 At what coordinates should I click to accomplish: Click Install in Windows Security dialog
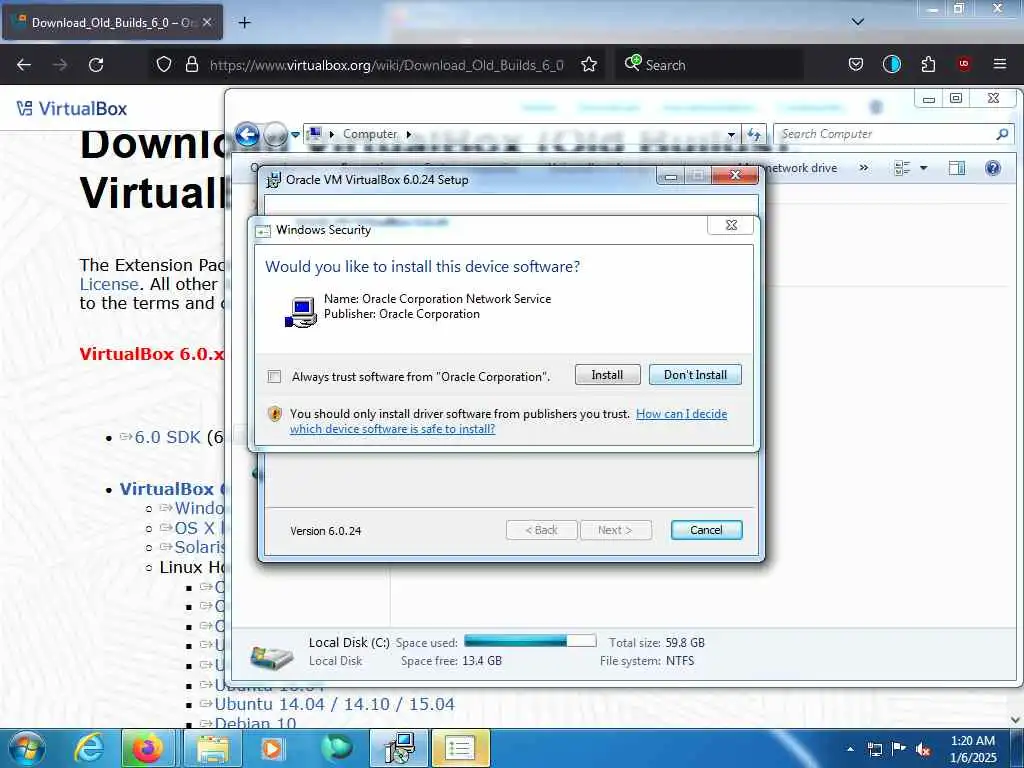pos(607,375)
